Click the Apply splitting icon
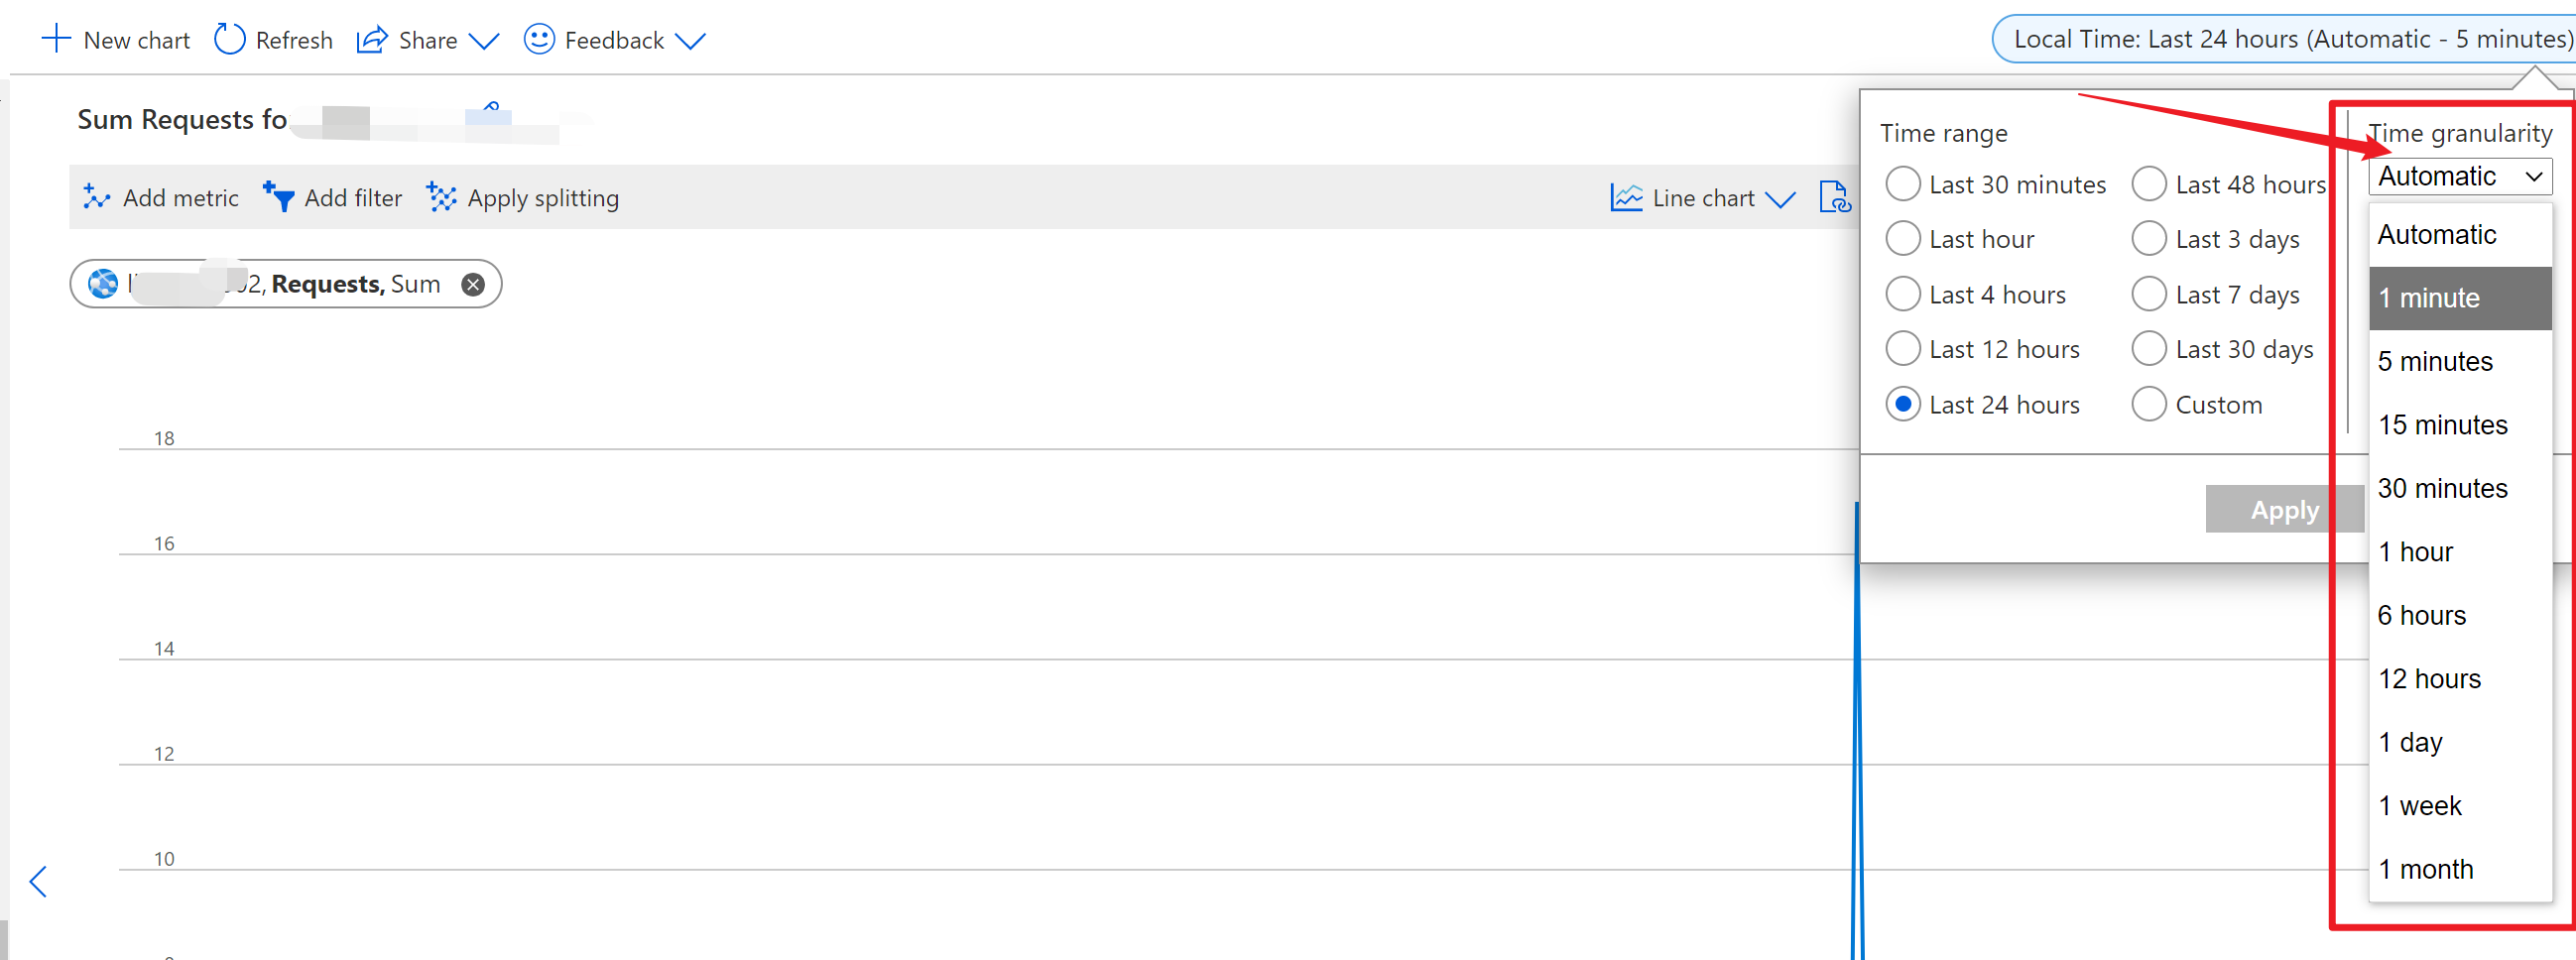Image resolution: width=2576 pixels, height=960 pixels. tap(441, 197)
